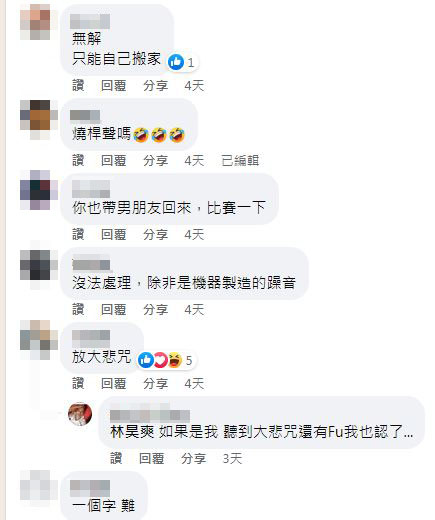Screen dimensions: 435x520
Task: Click the thumbs-up reaction icon on 只能自己搬家 comment
Action: click(176, 62)
